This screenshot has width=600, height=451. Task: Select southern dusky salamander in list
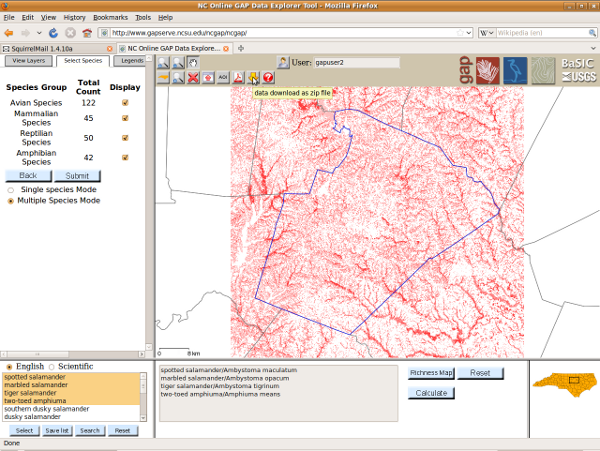pyautogui.click(x=71, y=409)
